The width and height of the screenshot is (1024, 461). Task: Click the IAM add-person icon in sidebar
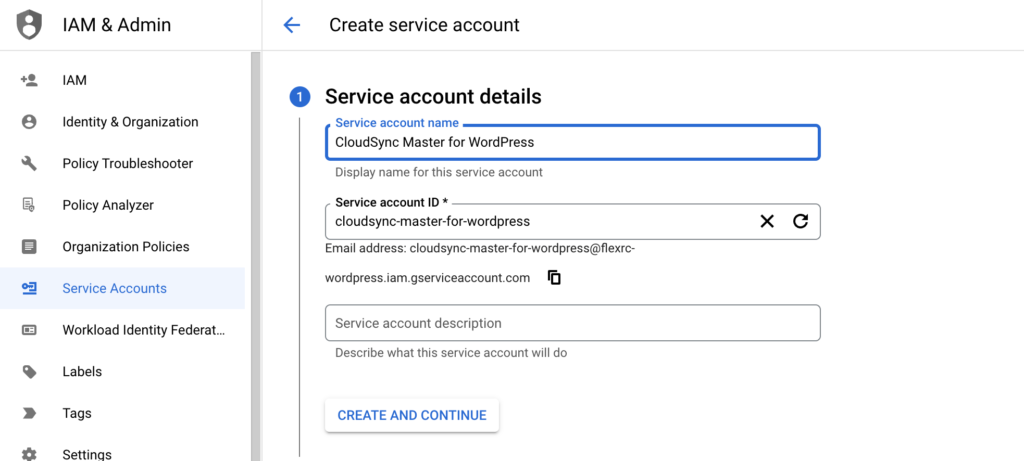tap(29, 80)
